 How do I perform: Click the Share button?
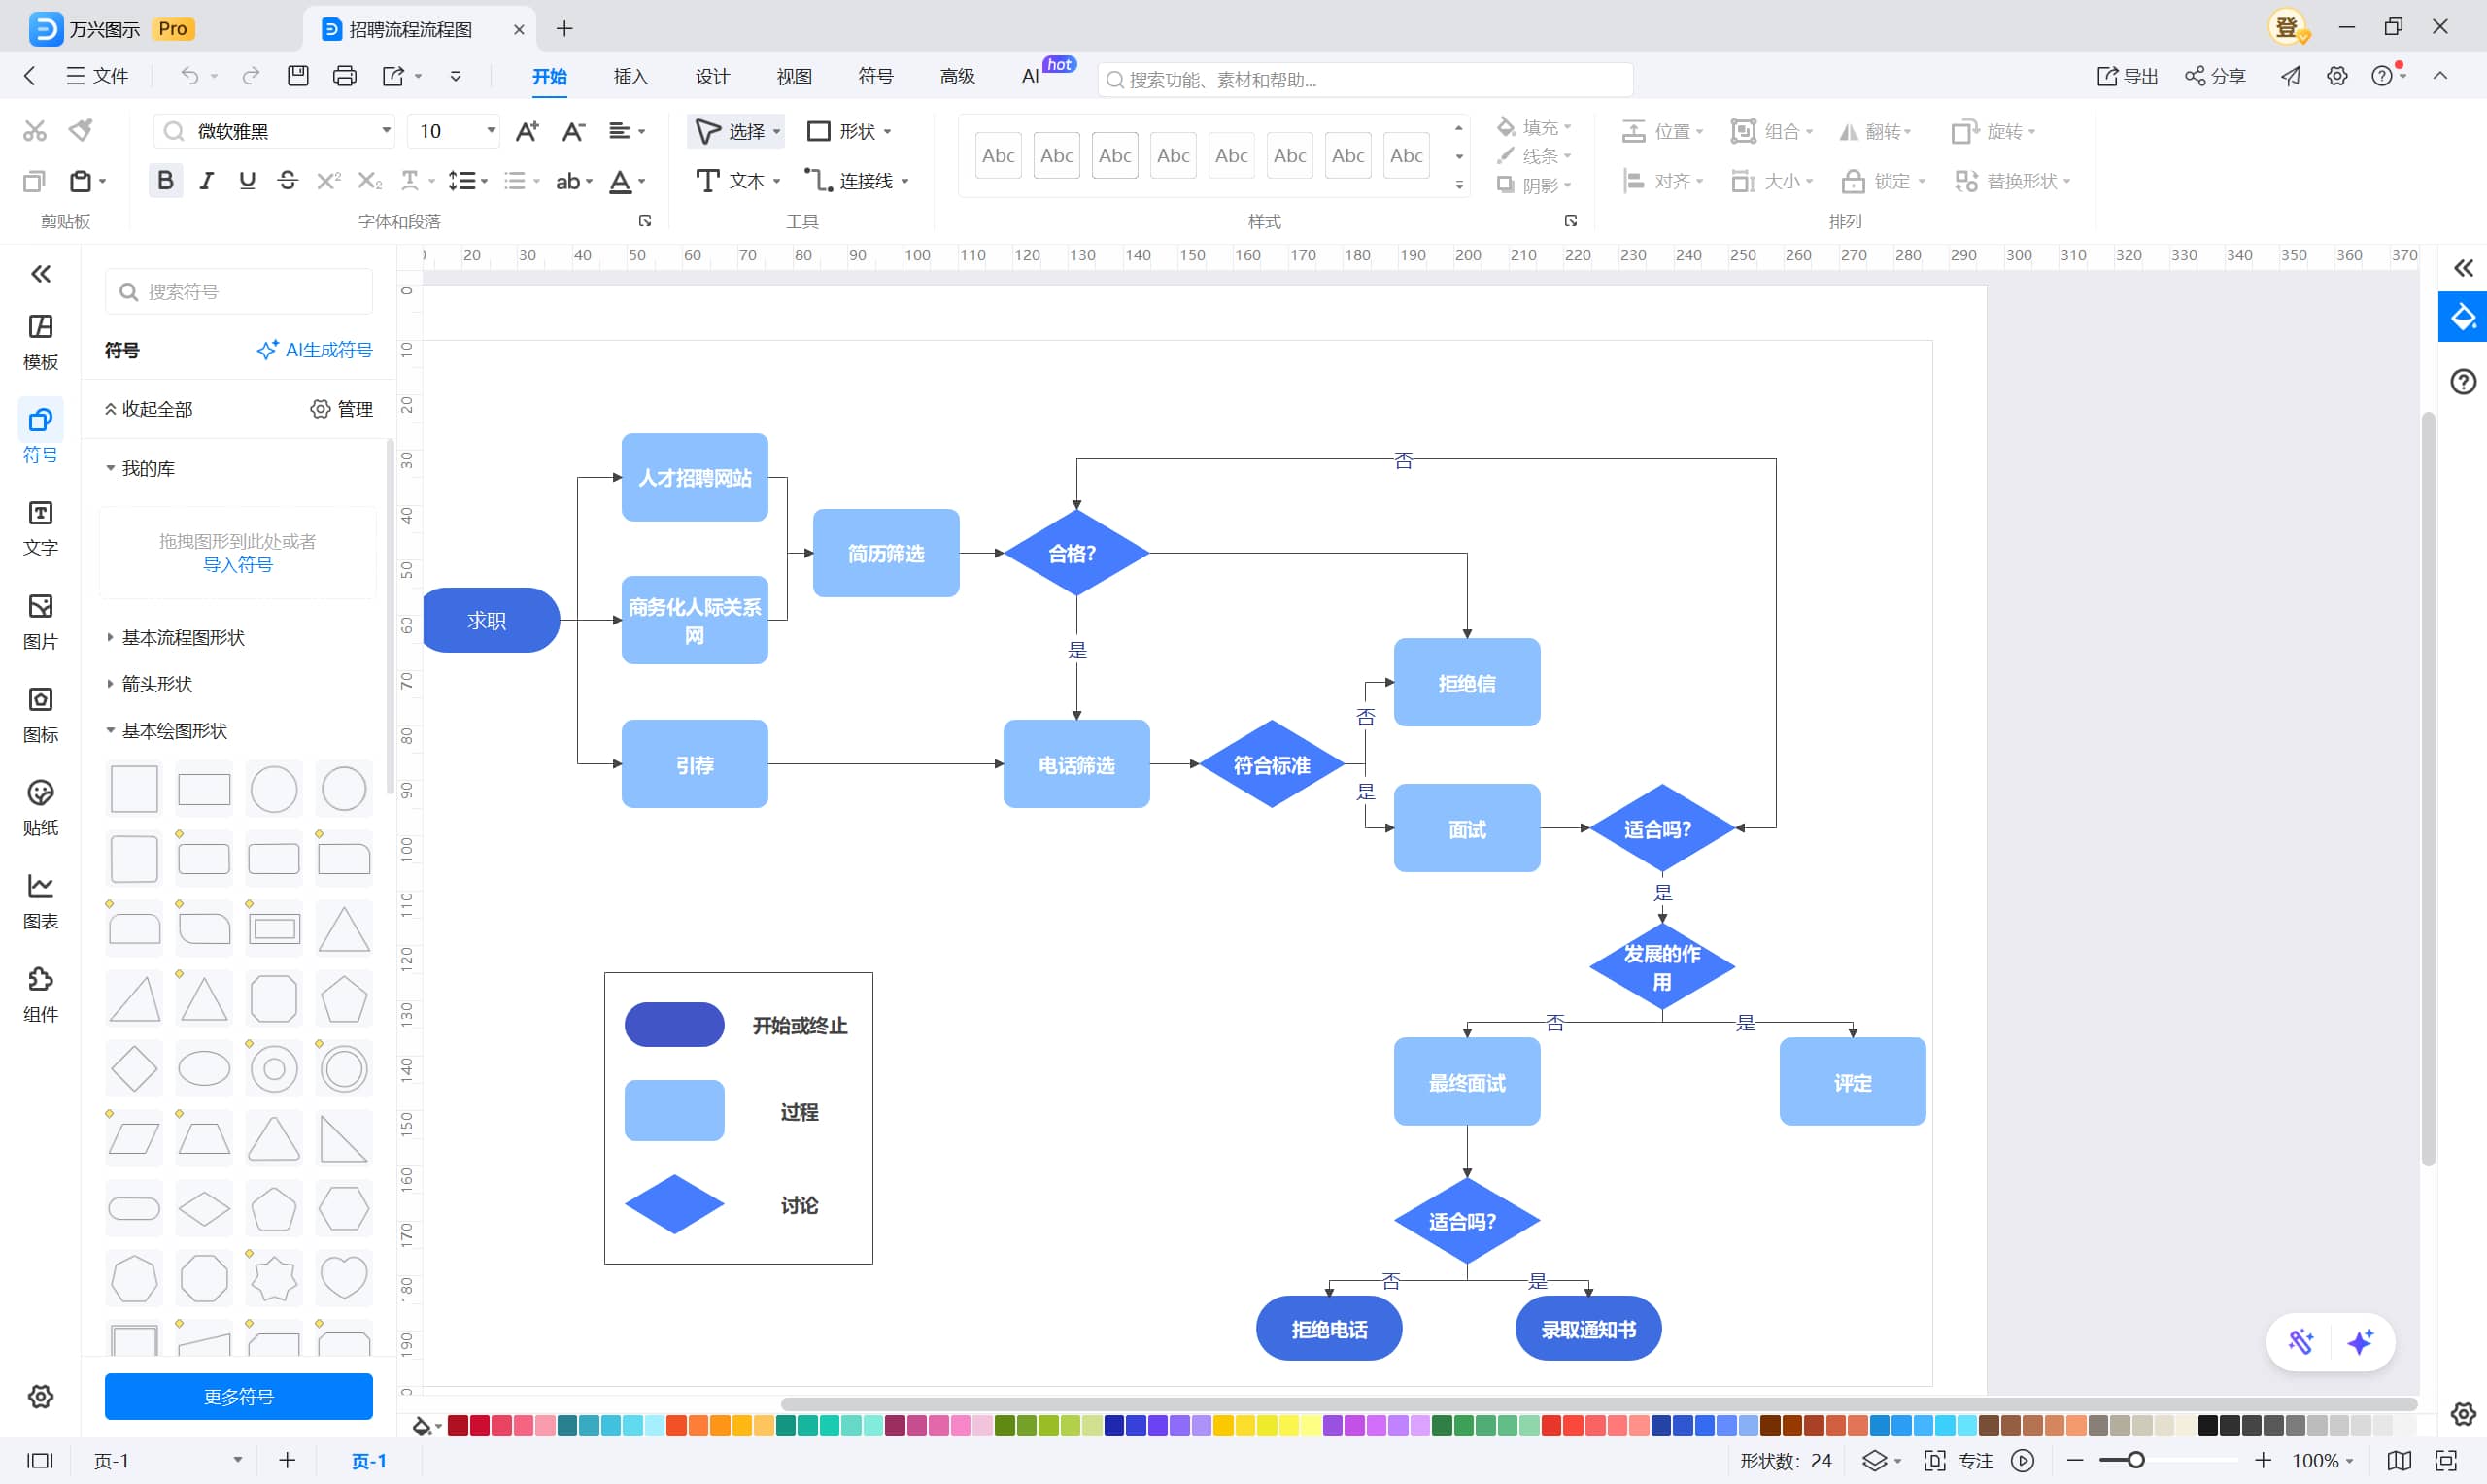tap(2215, 76)
